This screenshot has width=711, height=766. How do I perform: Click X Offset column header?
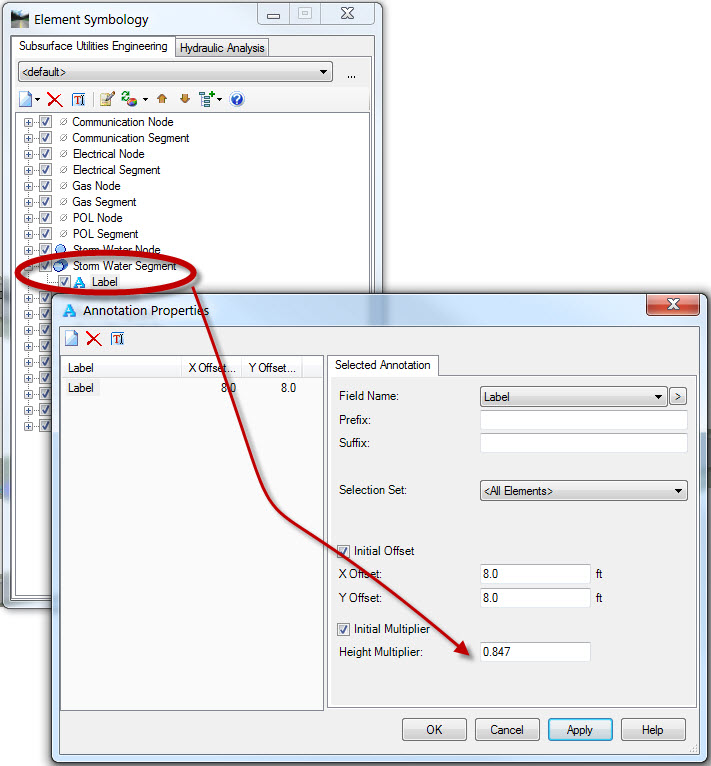coord(212,368)
